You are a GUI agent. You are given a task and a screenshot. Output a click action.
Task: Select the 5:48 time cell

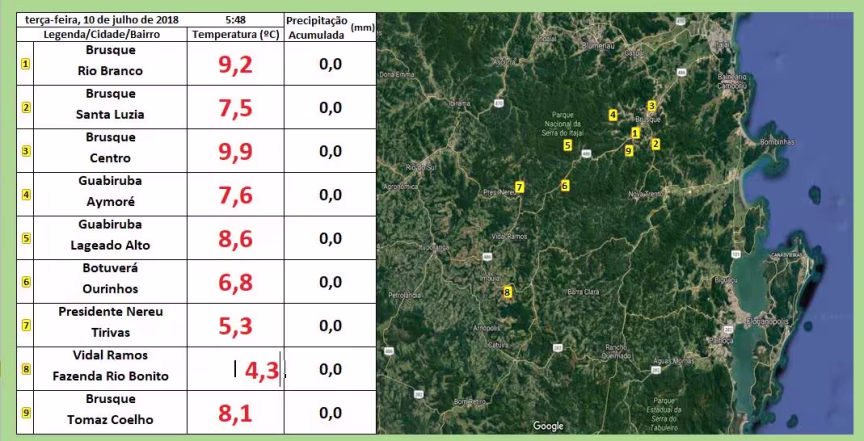pyautogui.click(x=235, y=19)
